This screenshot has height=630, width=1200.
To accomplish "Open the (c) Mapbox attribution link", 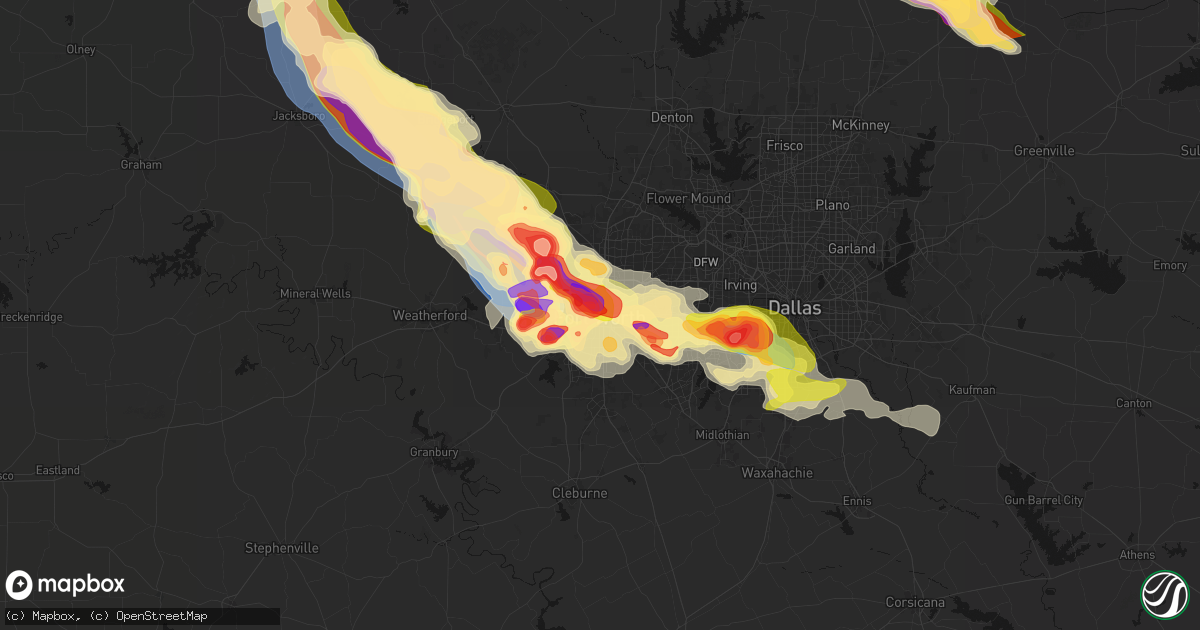I will 43,616.
